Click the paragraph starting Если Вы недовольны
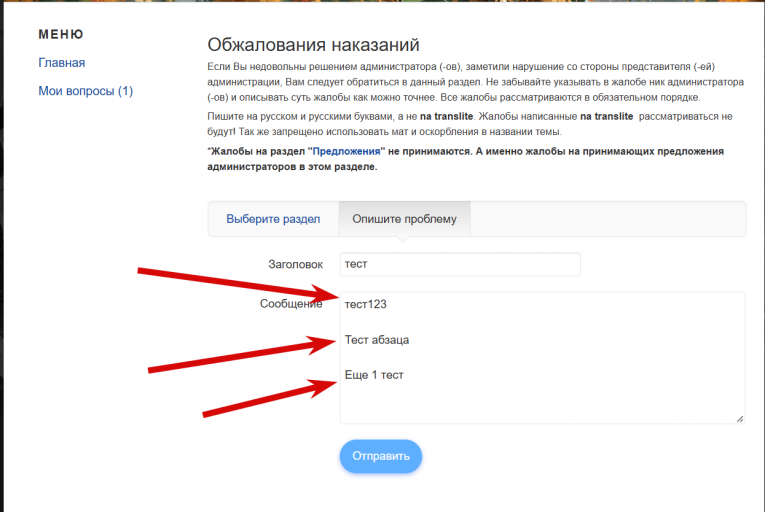Viewport: 765px width, 512px height. [x=476, y=82]
